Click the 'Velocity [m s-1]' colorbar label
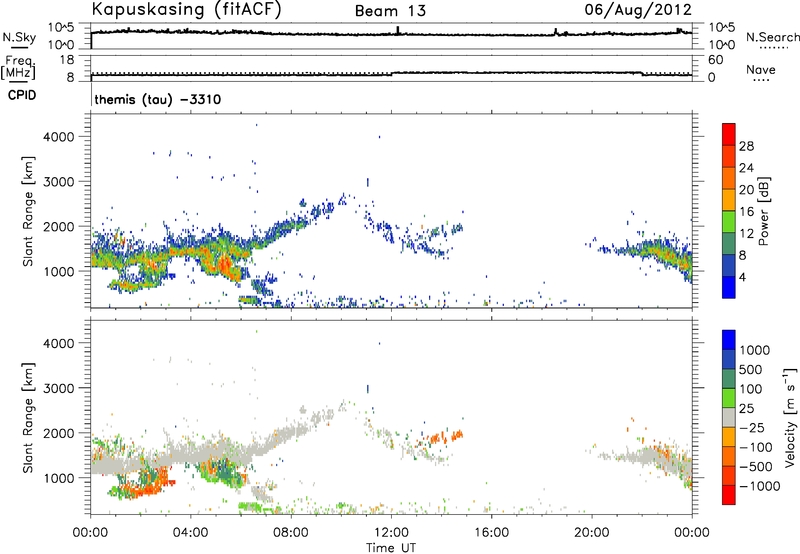Viewport: 800px width, 554px height. coord(790,417)
